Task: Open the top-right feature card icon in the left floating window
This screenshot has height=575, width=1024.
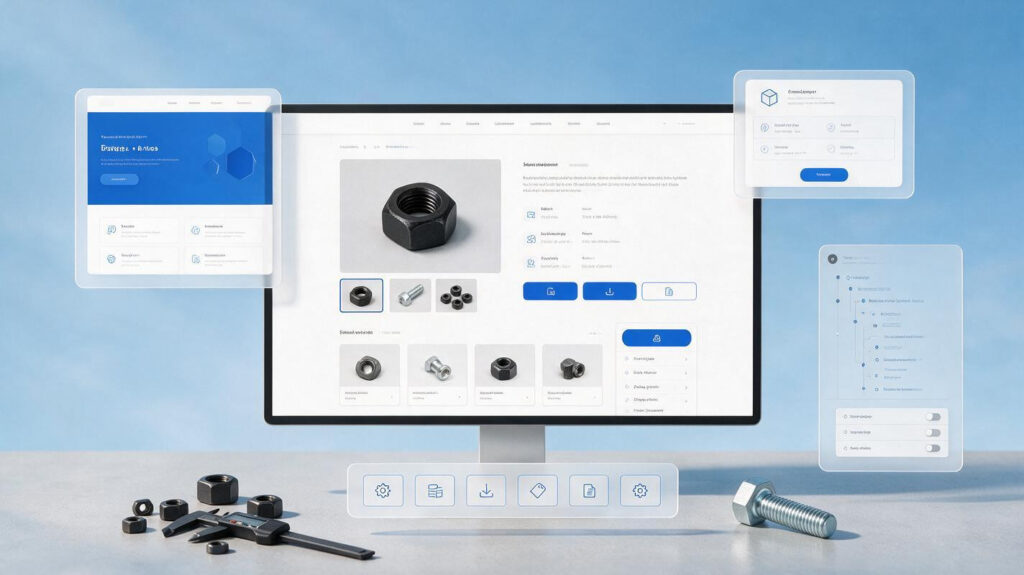Action: [x=195, y=230]
